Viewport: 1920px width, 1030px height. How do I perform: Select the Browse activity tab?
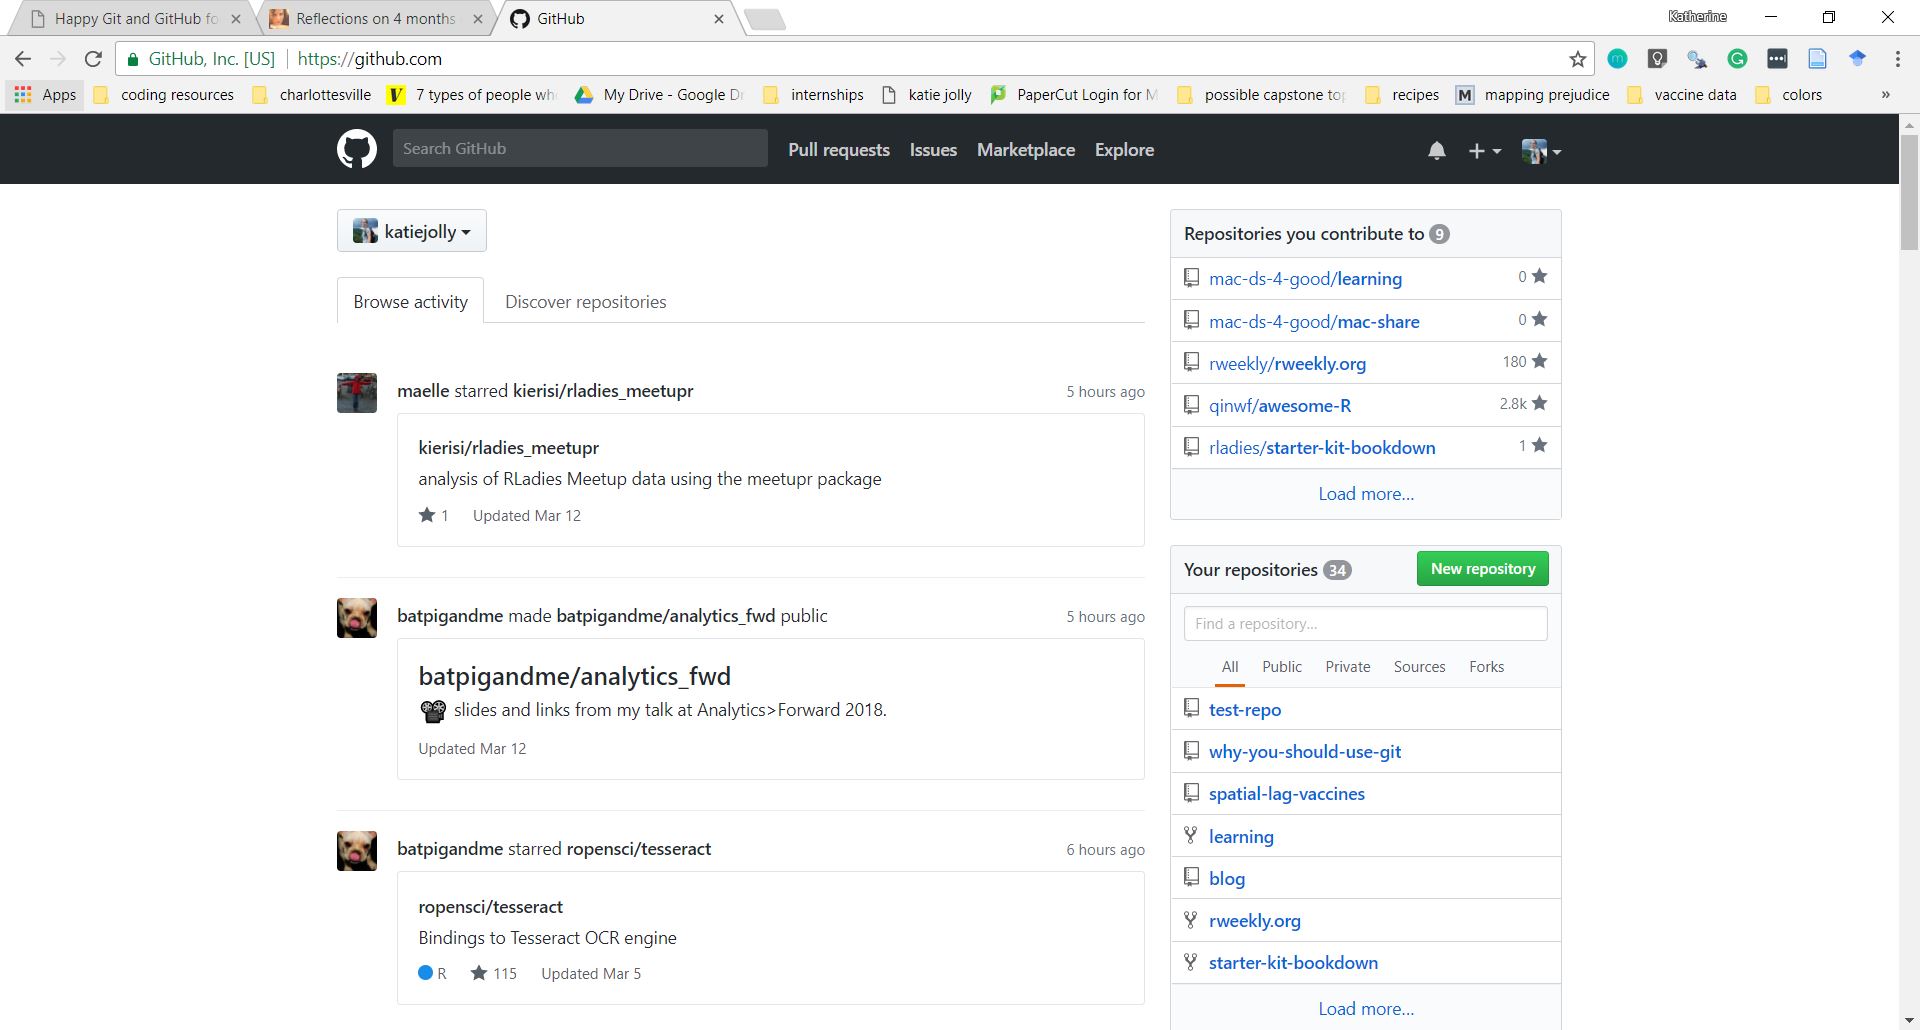tap(410, 301)
